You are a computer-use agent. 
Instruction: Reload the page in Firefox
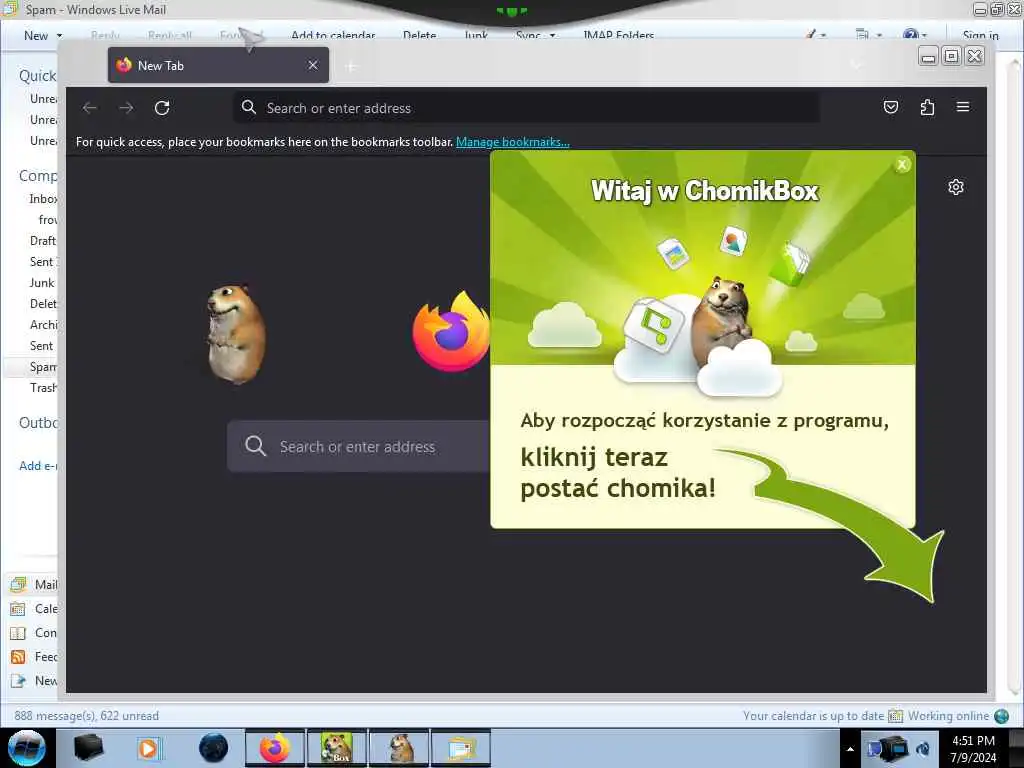pyautogui.click(x=162, y=108)
